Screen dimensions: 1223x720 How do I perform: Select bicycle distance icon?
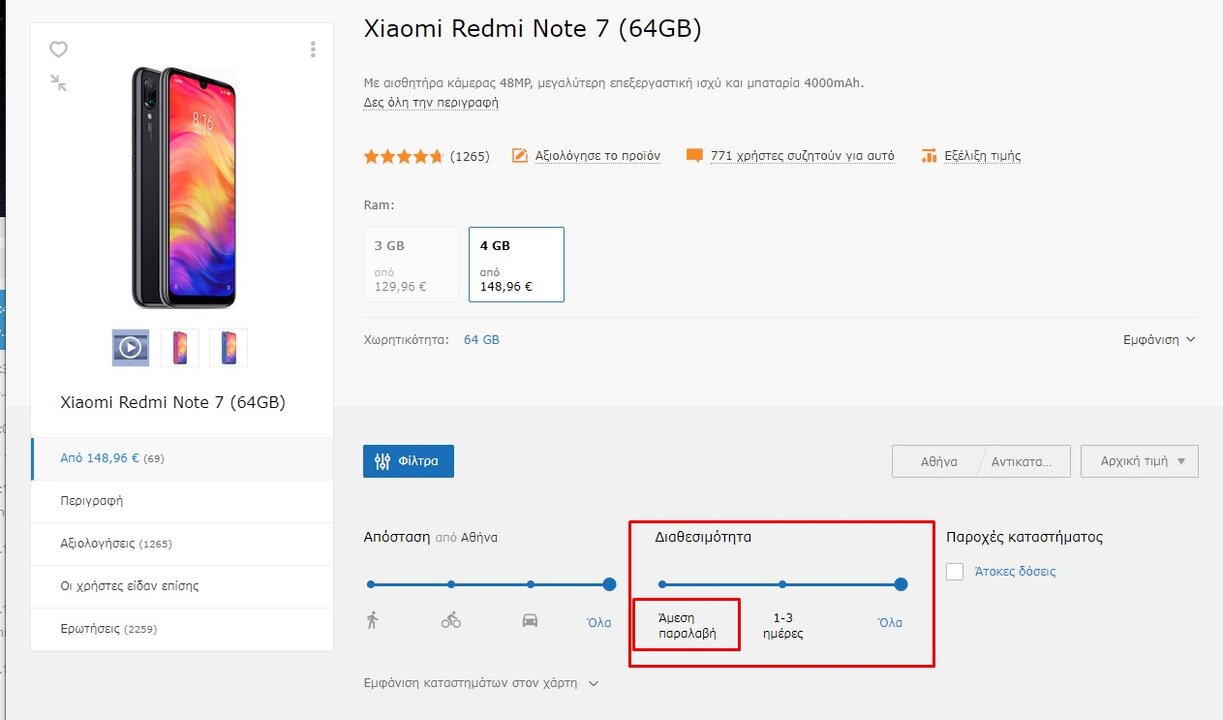point(451,620)
